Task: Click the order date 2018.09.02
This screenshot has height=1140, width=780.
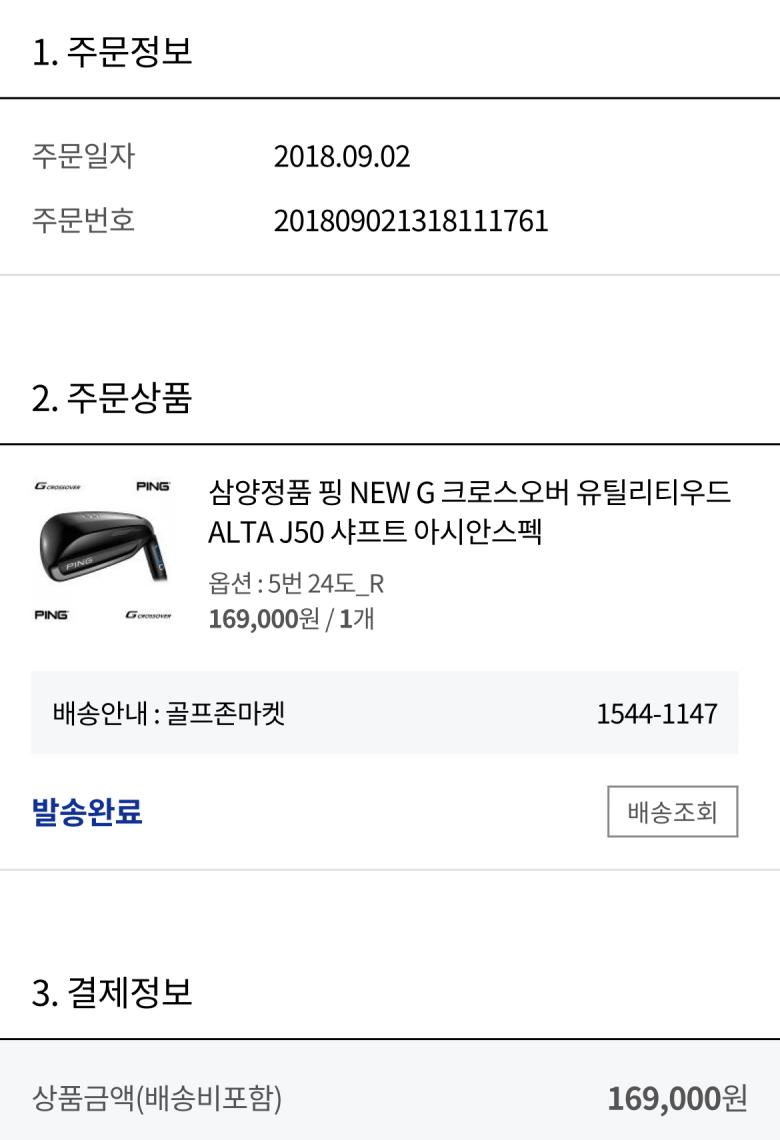Action: point(342,157)
